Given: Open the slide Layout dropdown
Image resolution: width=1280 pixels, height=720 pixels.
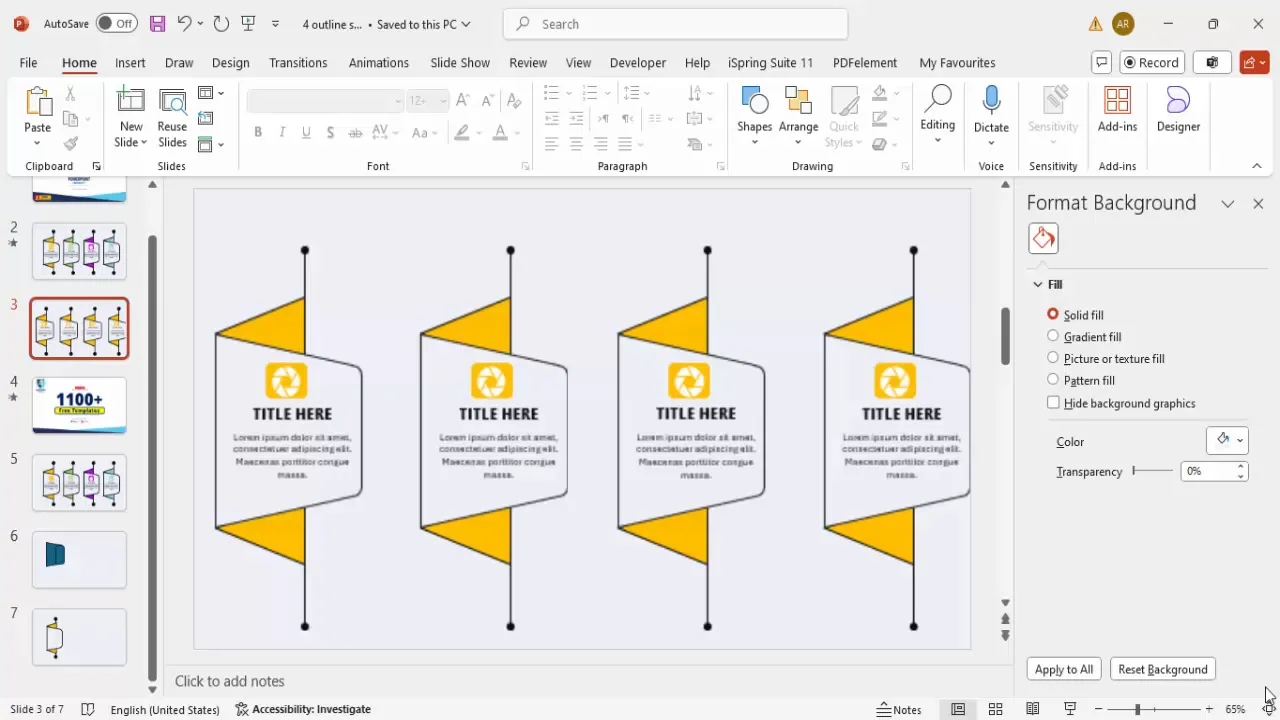Looking at the screenshot, I should [211, 93].
